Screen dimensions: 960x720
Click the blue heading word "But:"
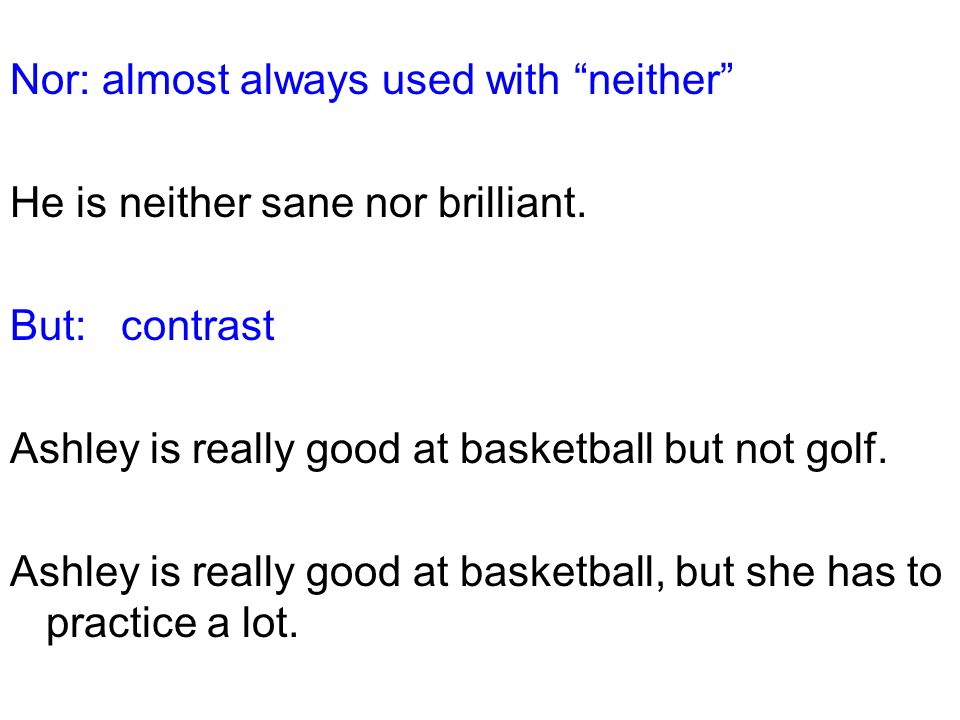coord(48,325)
